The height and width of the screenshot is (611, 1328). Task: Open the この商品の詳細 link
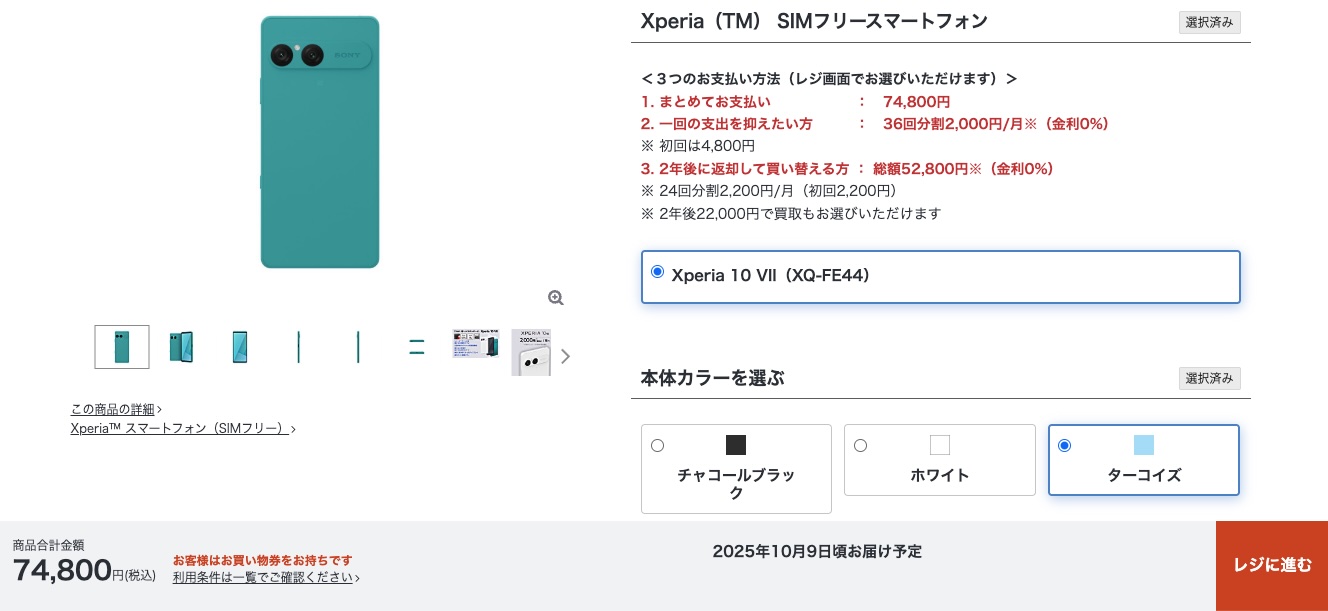click(x=113, y=409)
